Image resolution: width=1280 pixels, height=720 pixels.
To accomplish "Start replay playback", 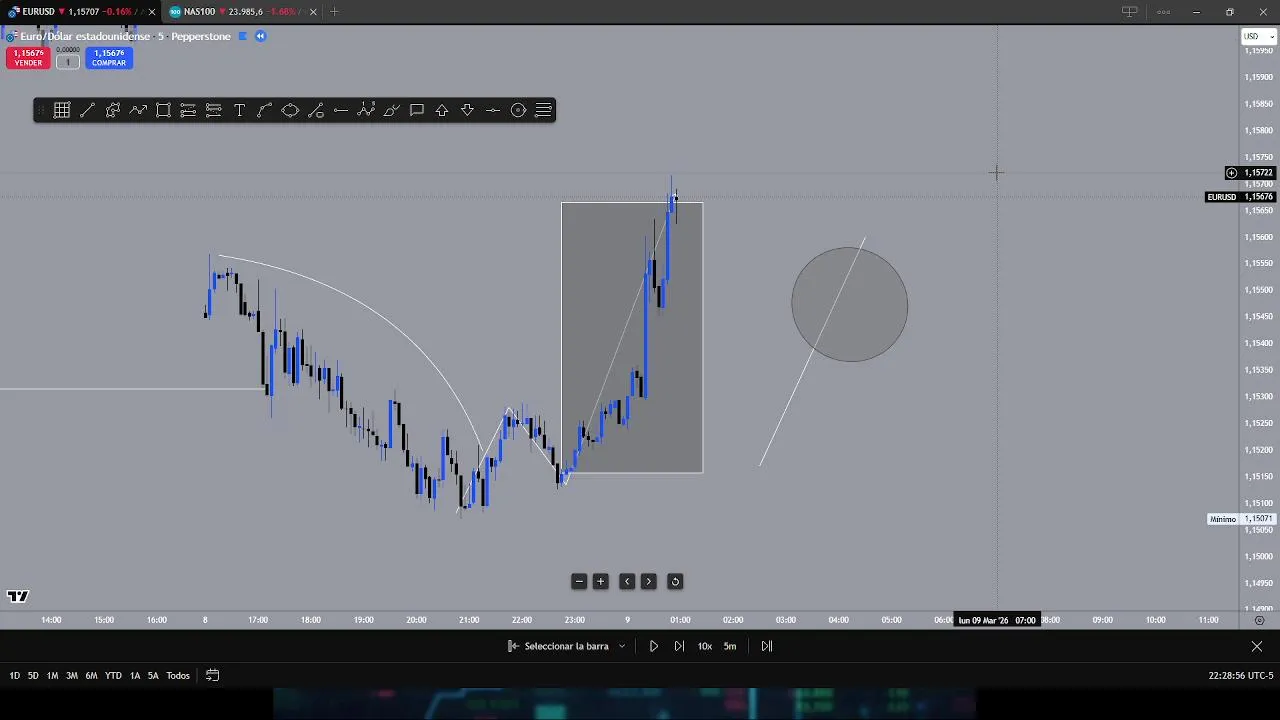I will tap(654, 646).
